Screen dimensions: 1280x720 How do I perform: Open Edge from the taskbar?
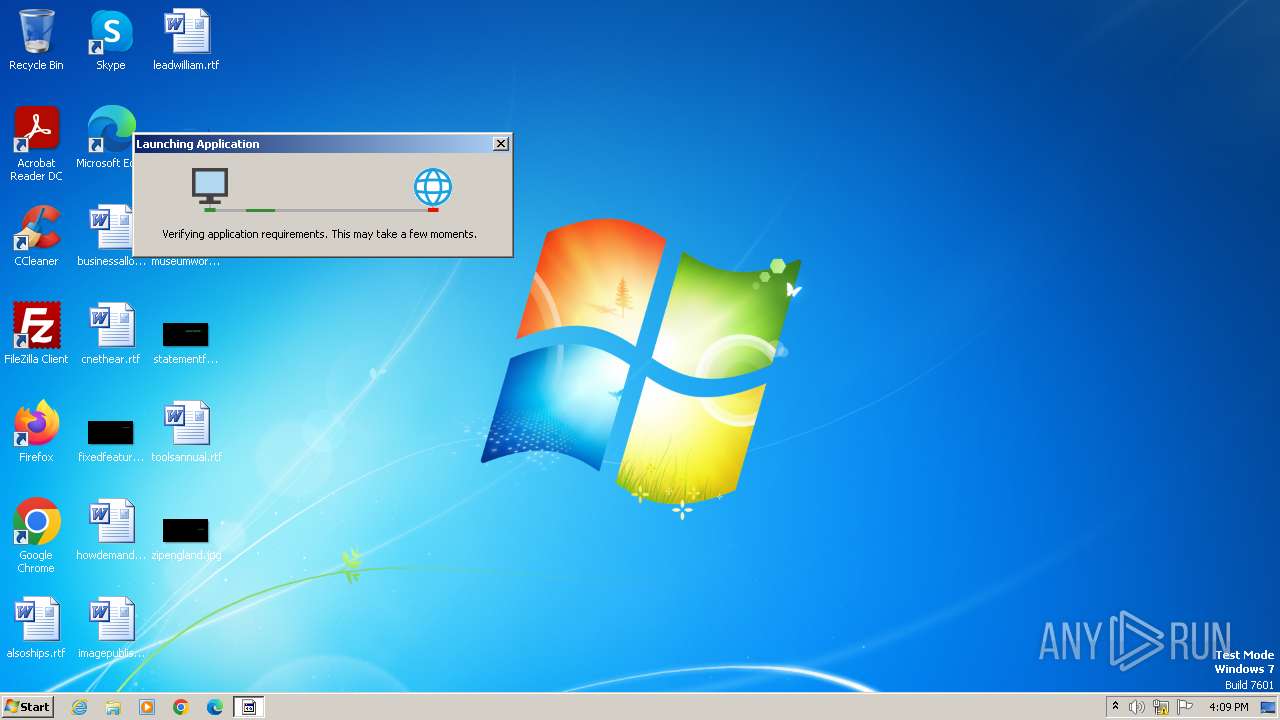(x=215, y=707)
